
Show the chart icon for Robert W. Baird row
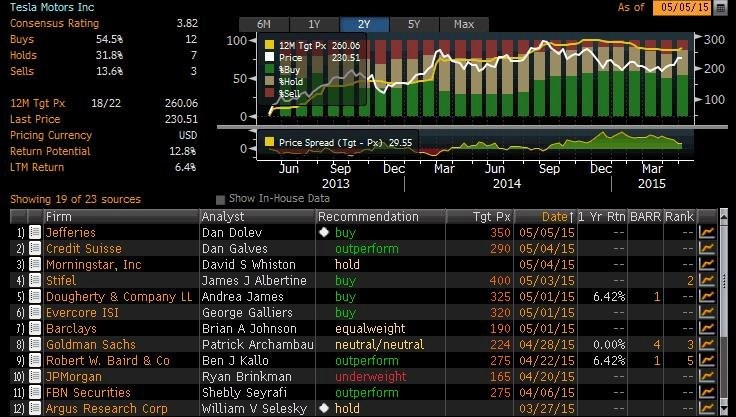706,360
